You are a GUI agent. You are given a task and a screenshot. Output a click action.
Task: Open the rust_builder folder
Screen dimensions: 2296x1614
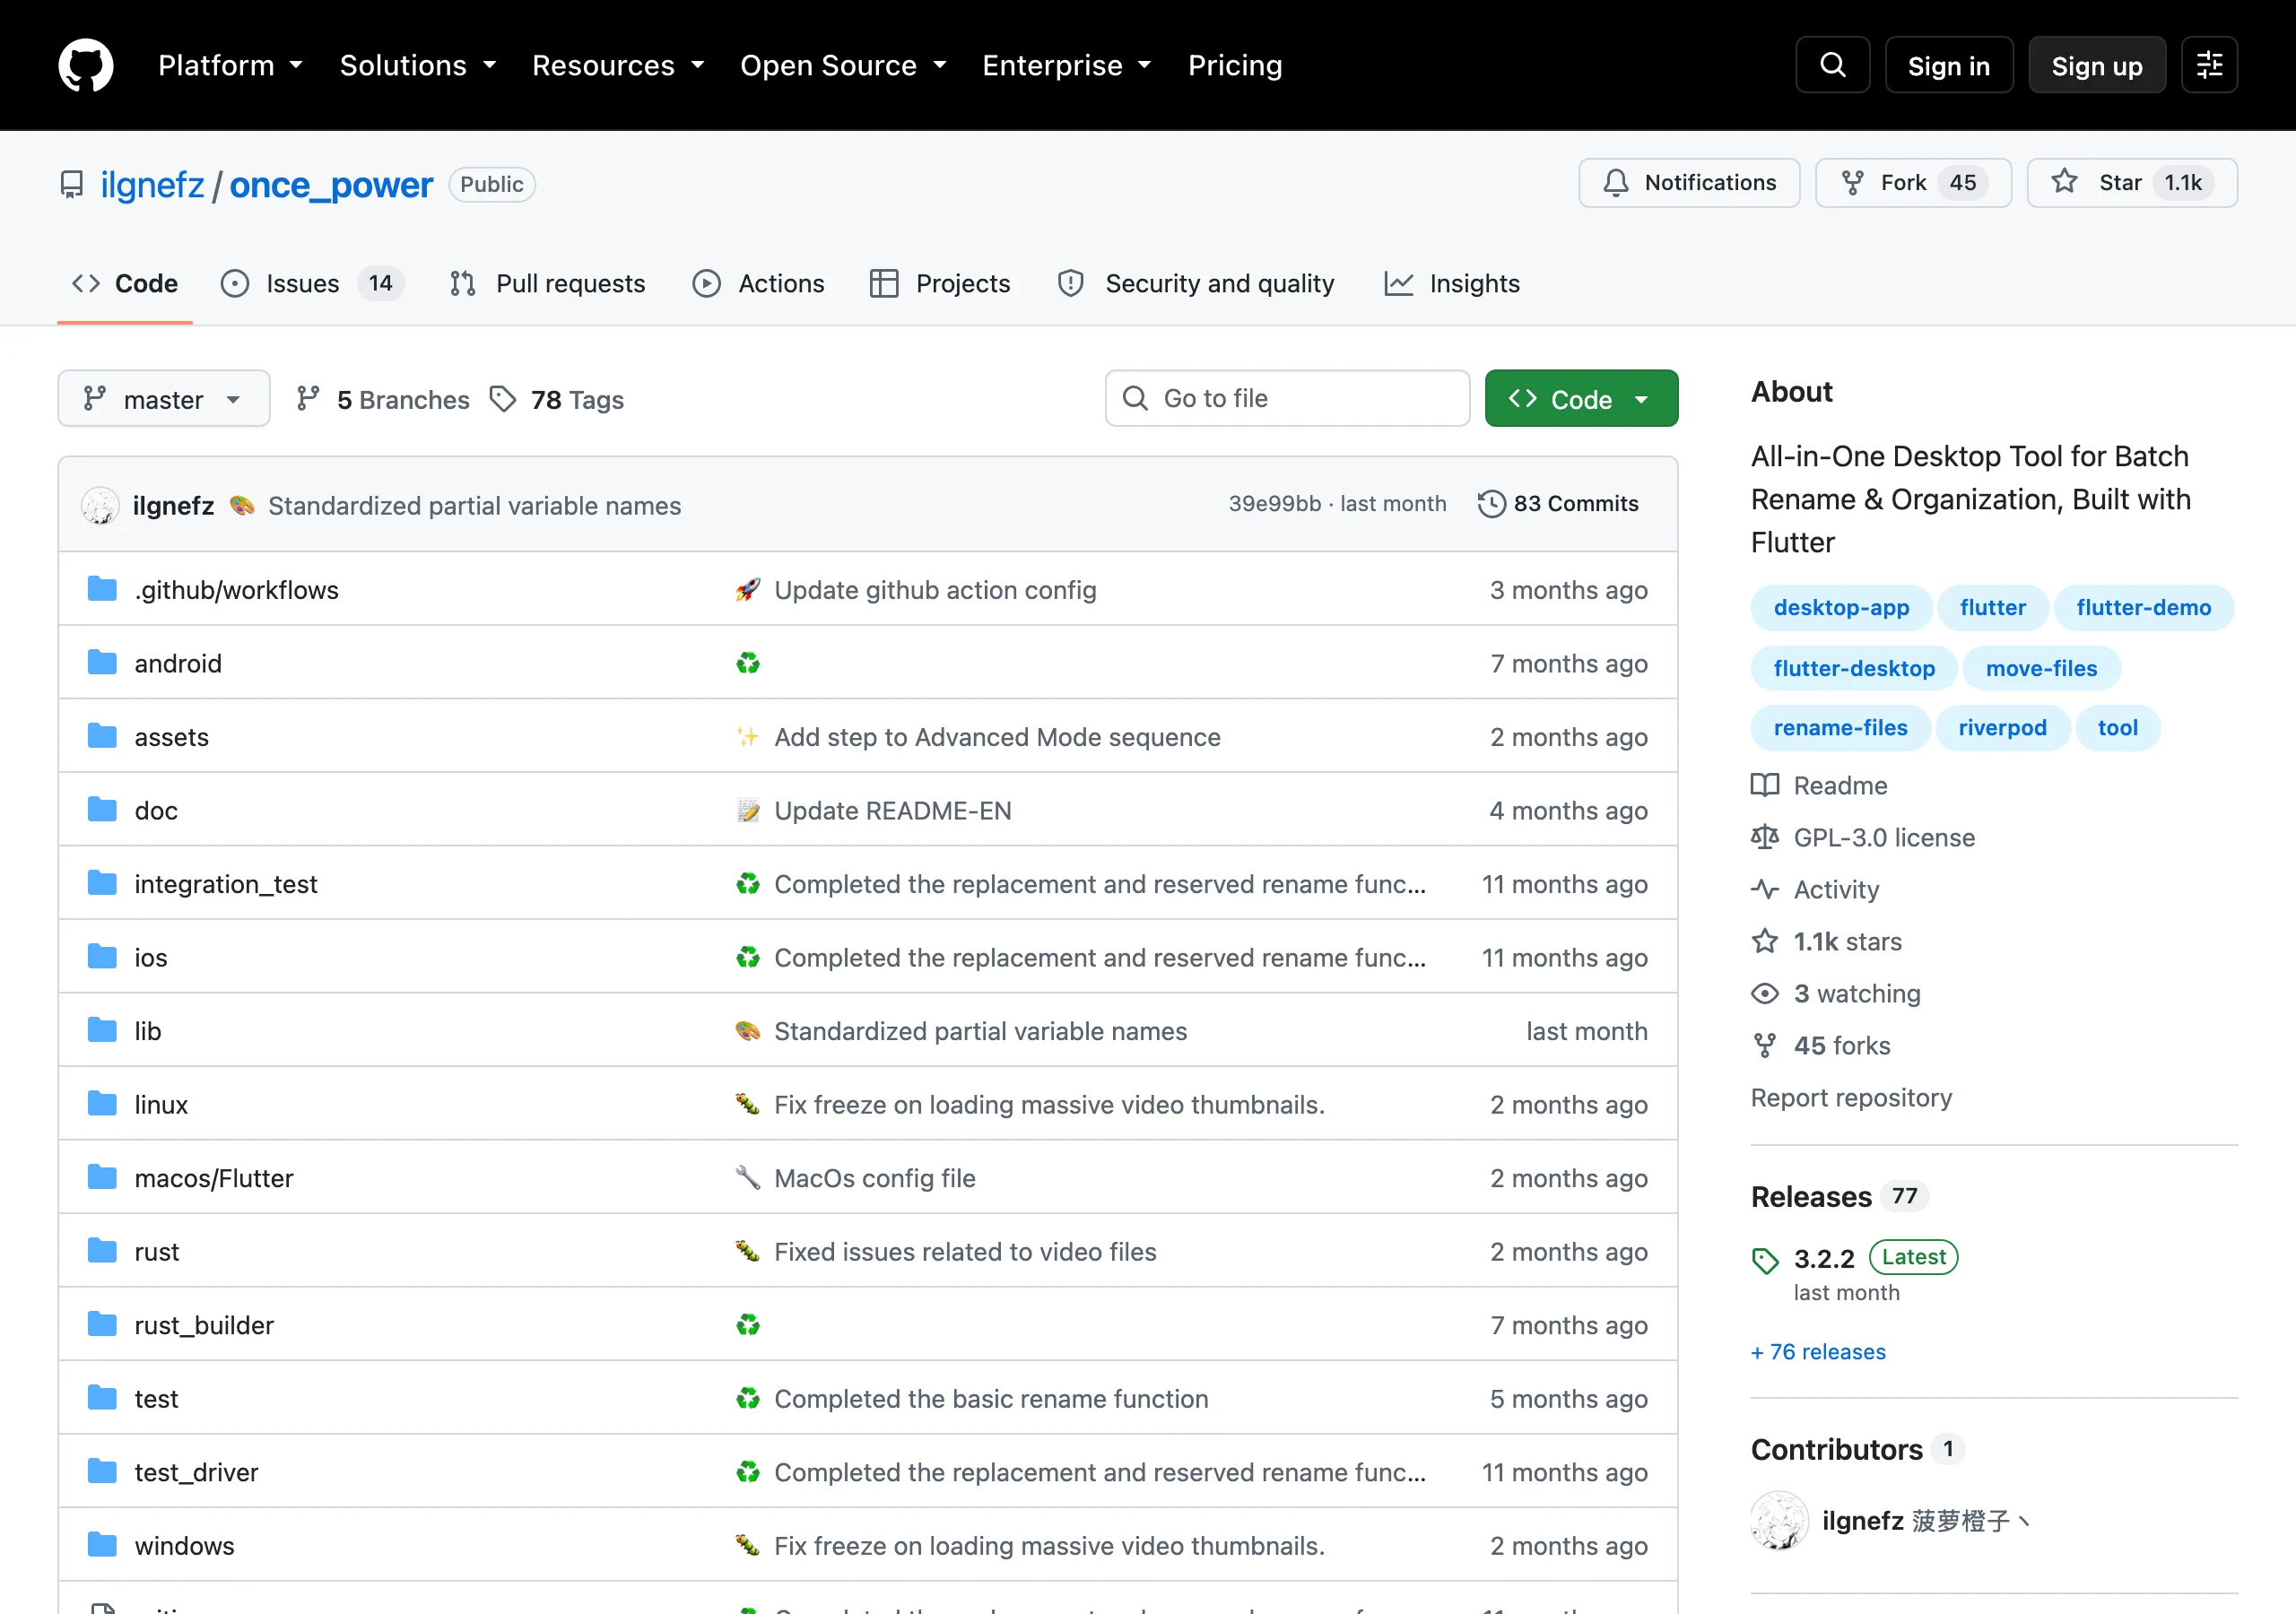[x=204, y=1325]
